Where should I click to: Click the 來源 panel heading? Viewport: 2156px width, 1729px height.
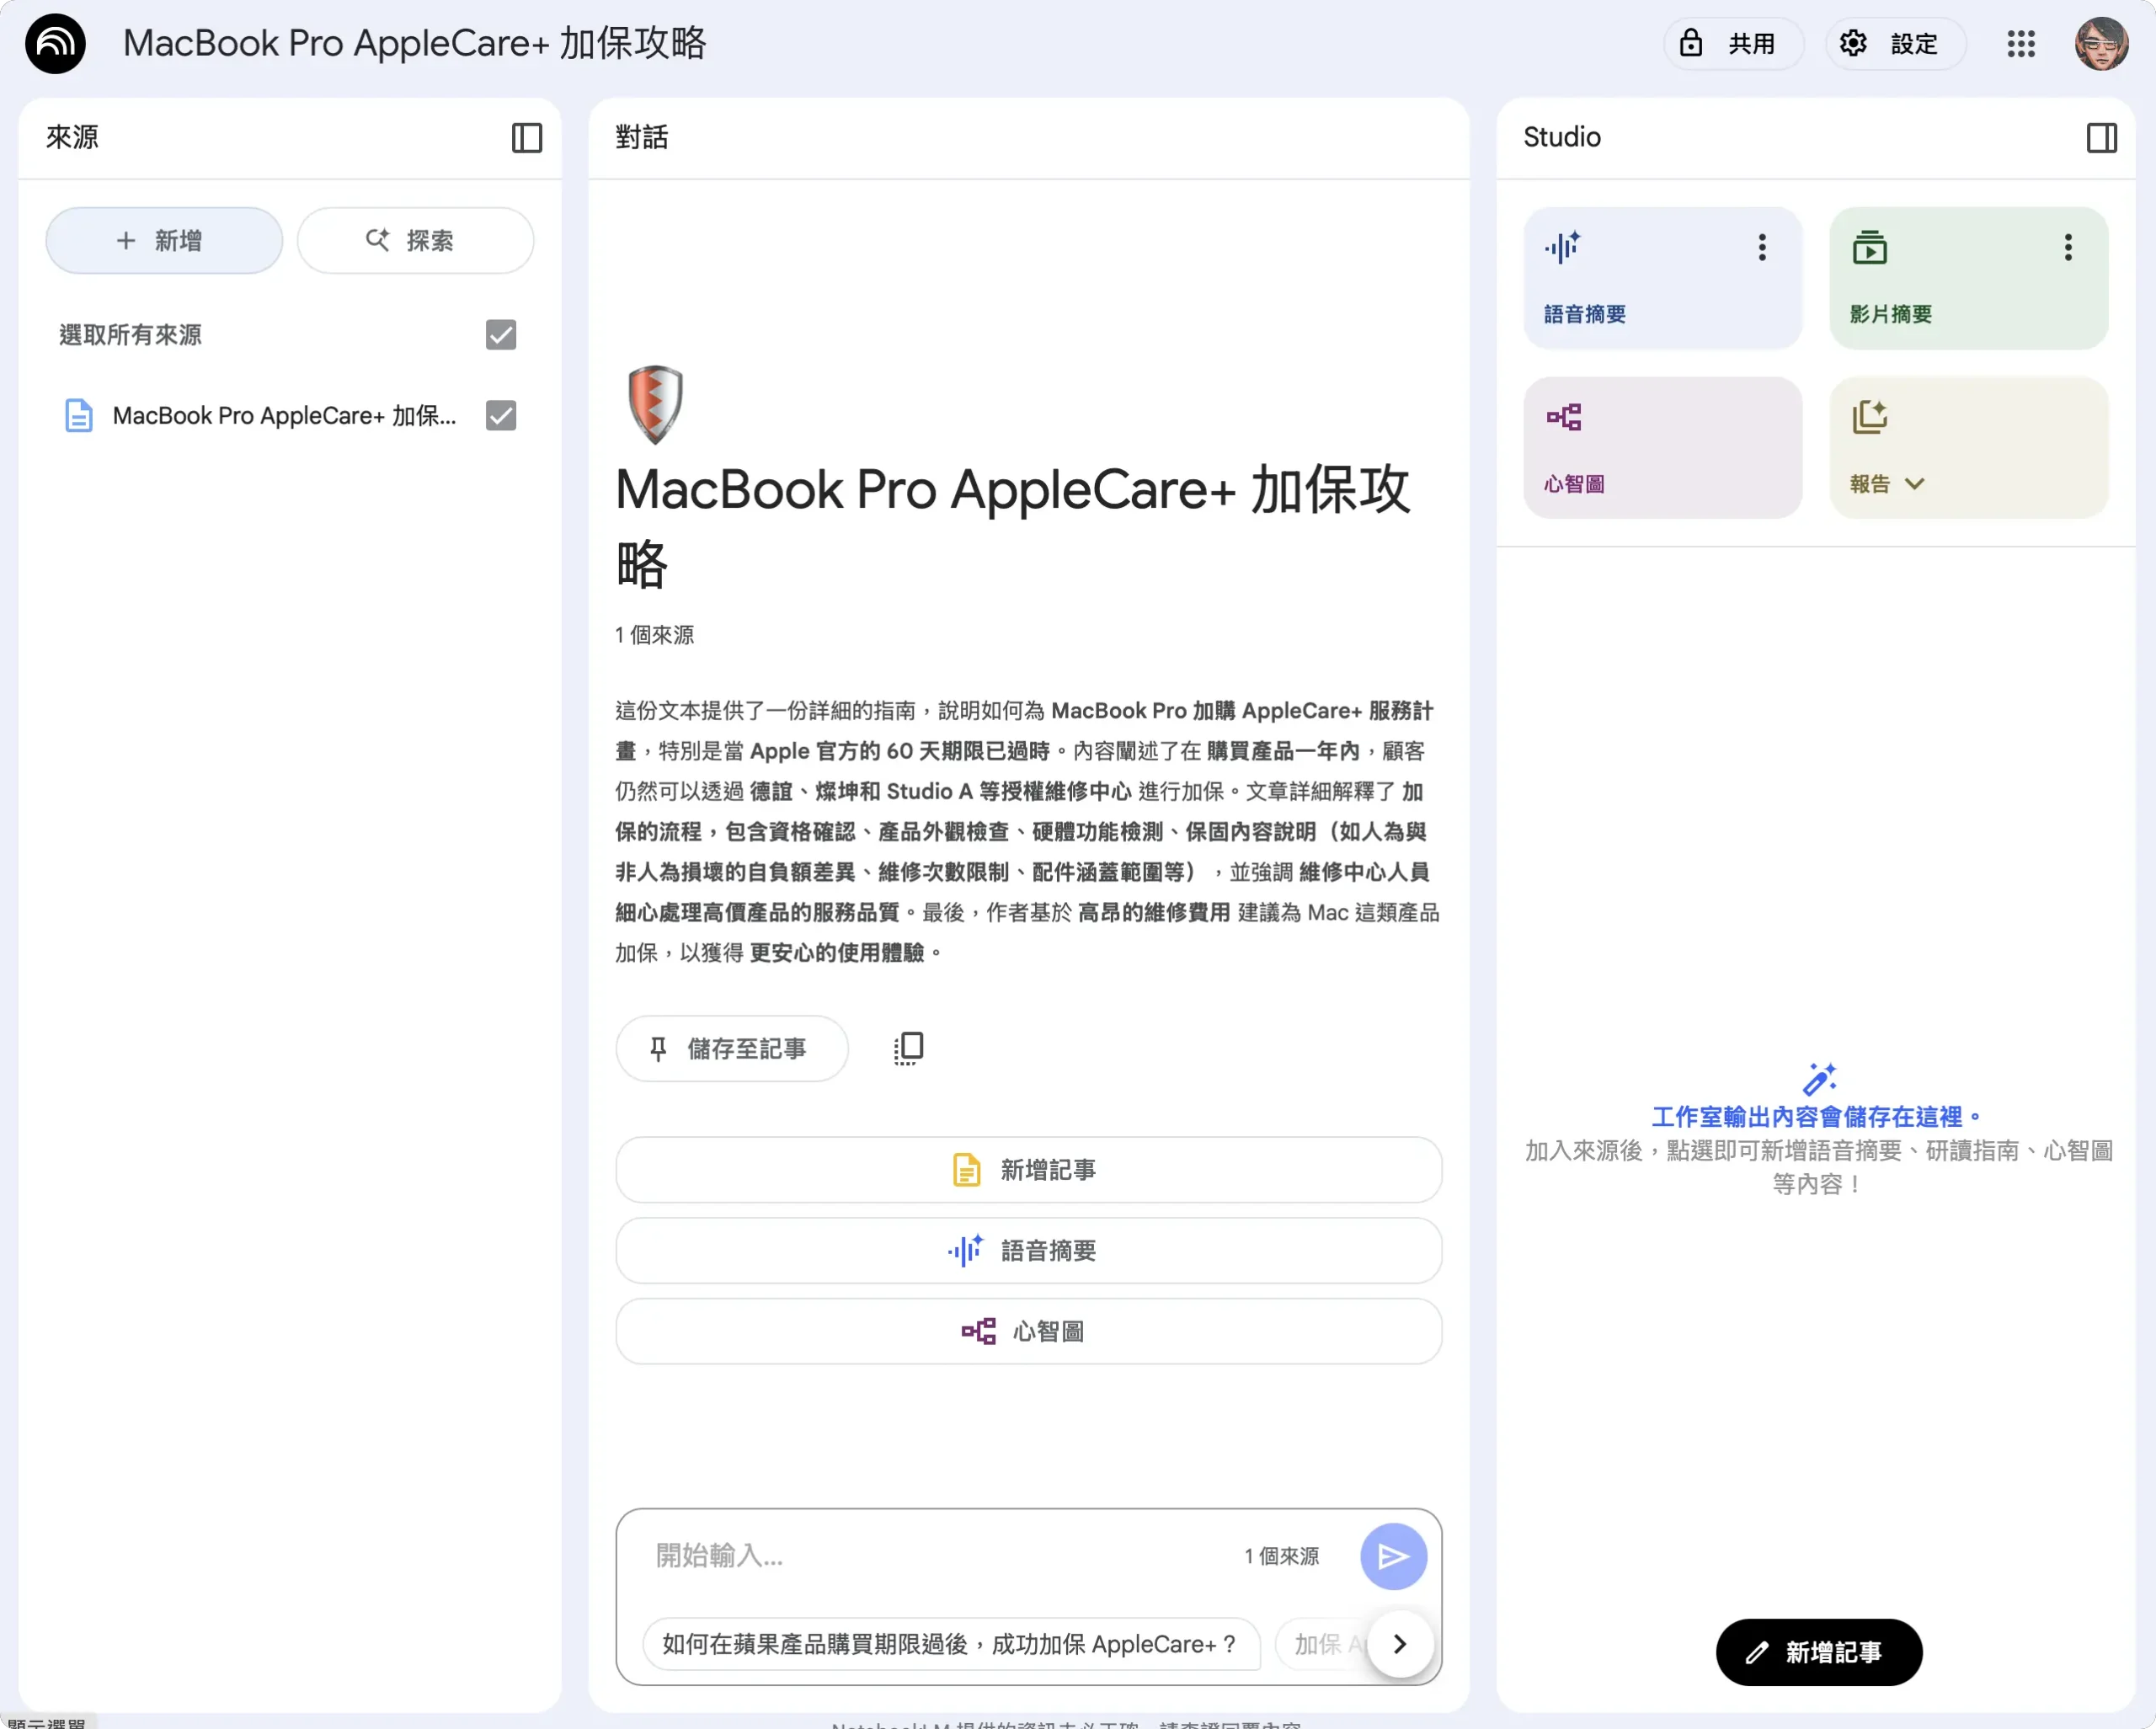72,137
